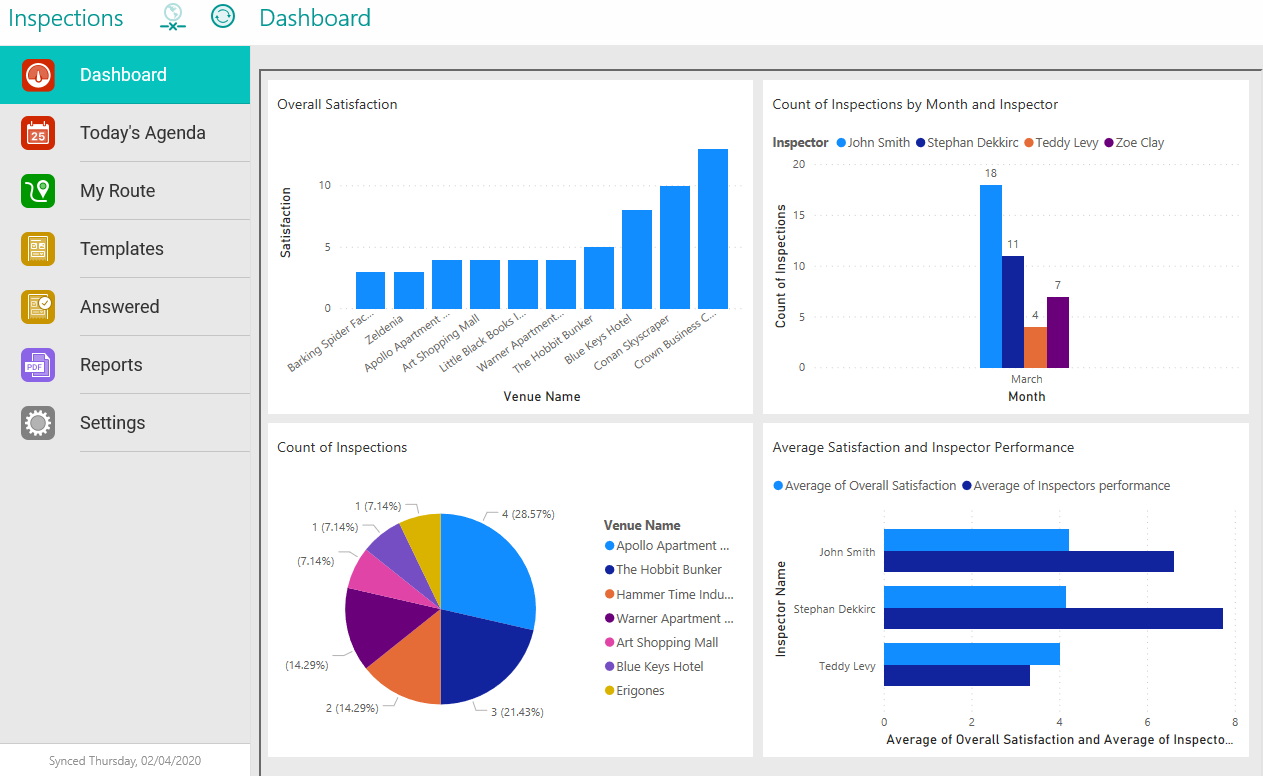The height and width of the screenshot is (776, 1263).
Task: Open the Reports menu item
Action: point(111,365)
